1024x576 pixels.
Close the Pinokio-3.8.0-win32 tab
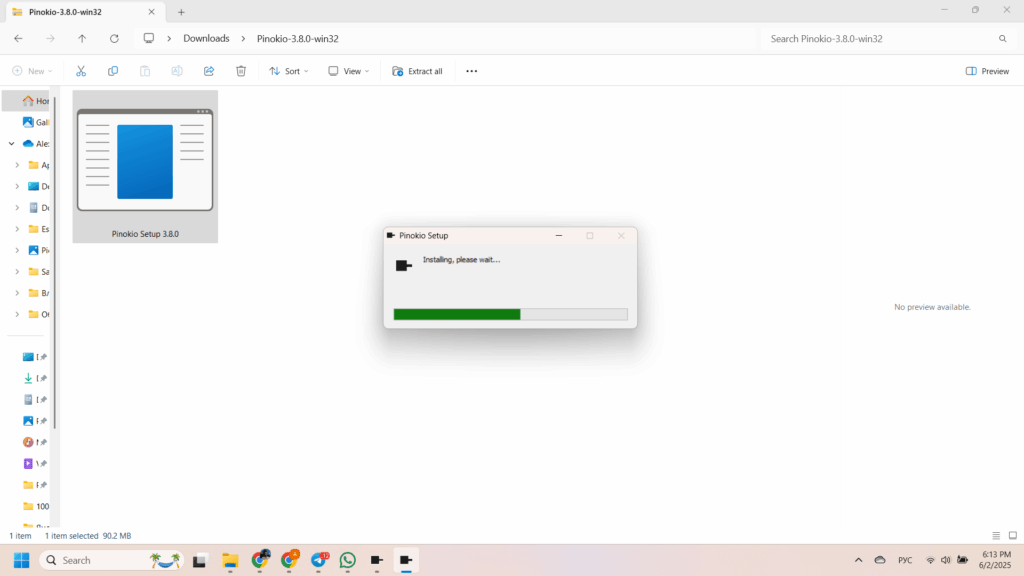pos(152,12)
